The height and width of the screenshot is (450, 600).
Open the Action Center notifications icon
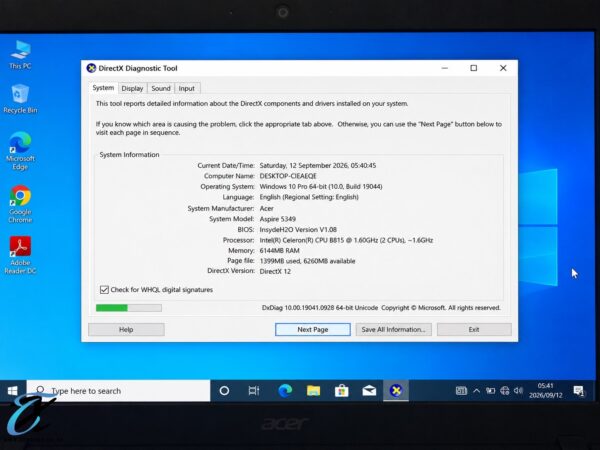pyautogui.click(x=579, y=391)
